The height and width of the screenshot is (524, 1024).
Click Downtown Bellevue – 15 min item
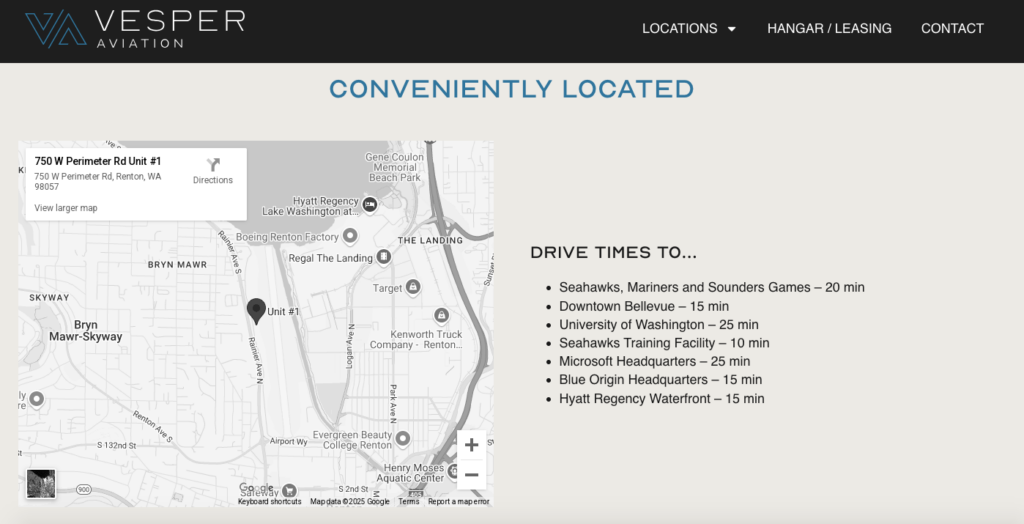[x=644, y=306]
